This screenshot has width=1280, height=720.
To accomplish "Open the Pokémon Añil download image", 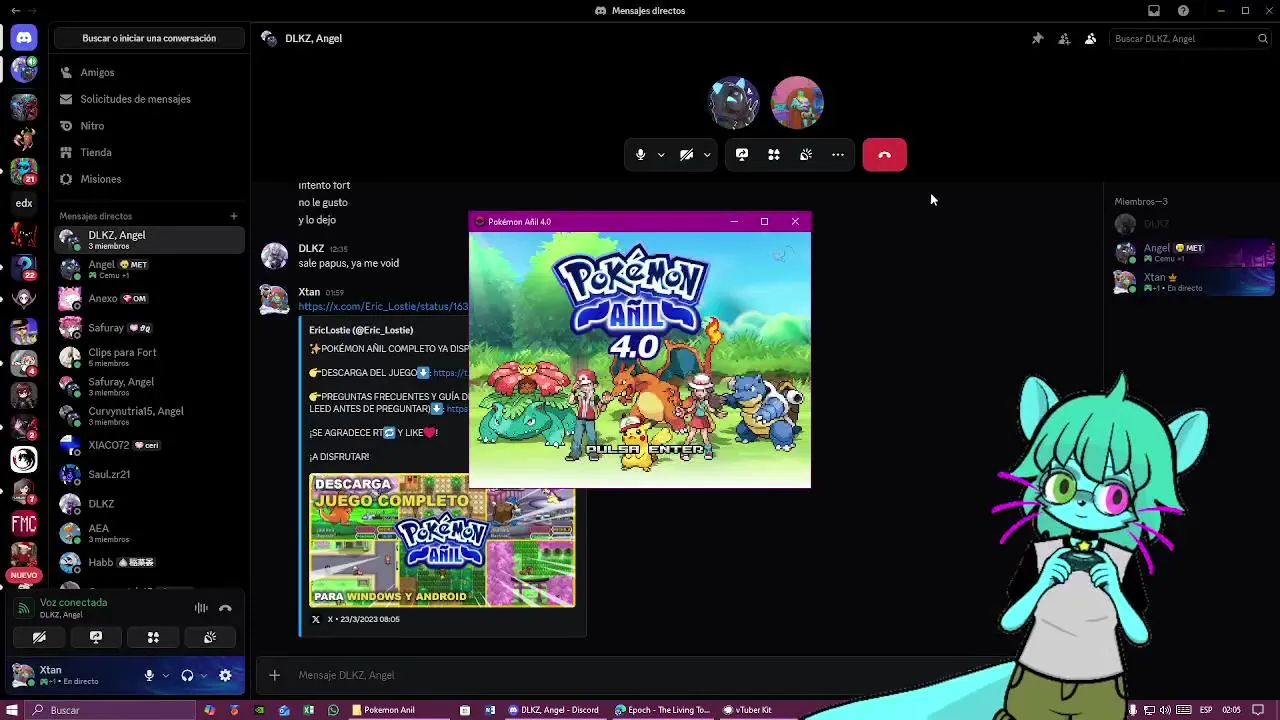I will click(x=442, y=540).
